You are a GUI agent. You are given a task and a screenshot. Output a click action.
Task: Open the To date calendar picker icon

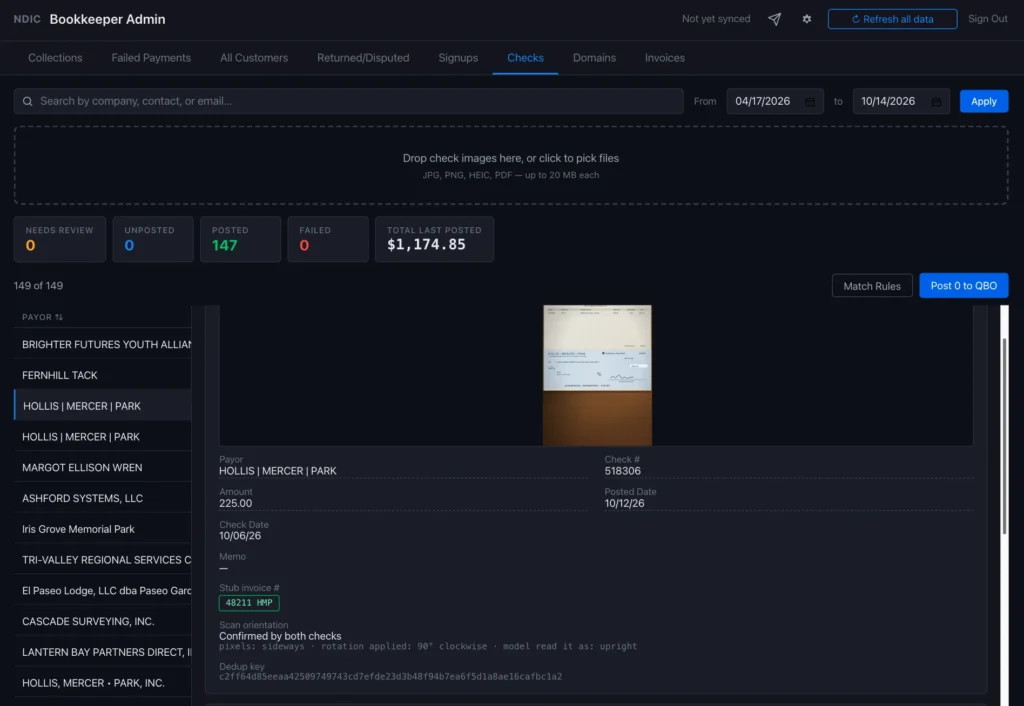(x=936, y=102)
